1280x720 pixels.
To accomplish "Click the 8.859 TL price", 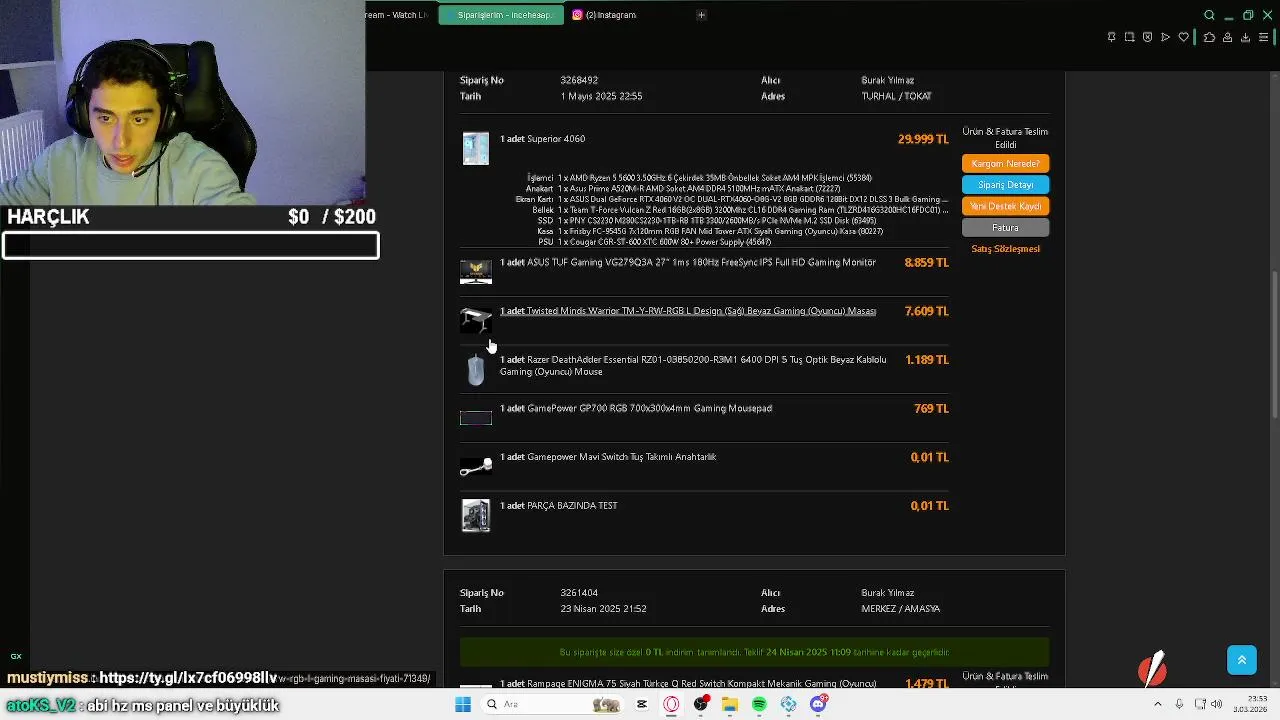I will click(x=926, y=263).
